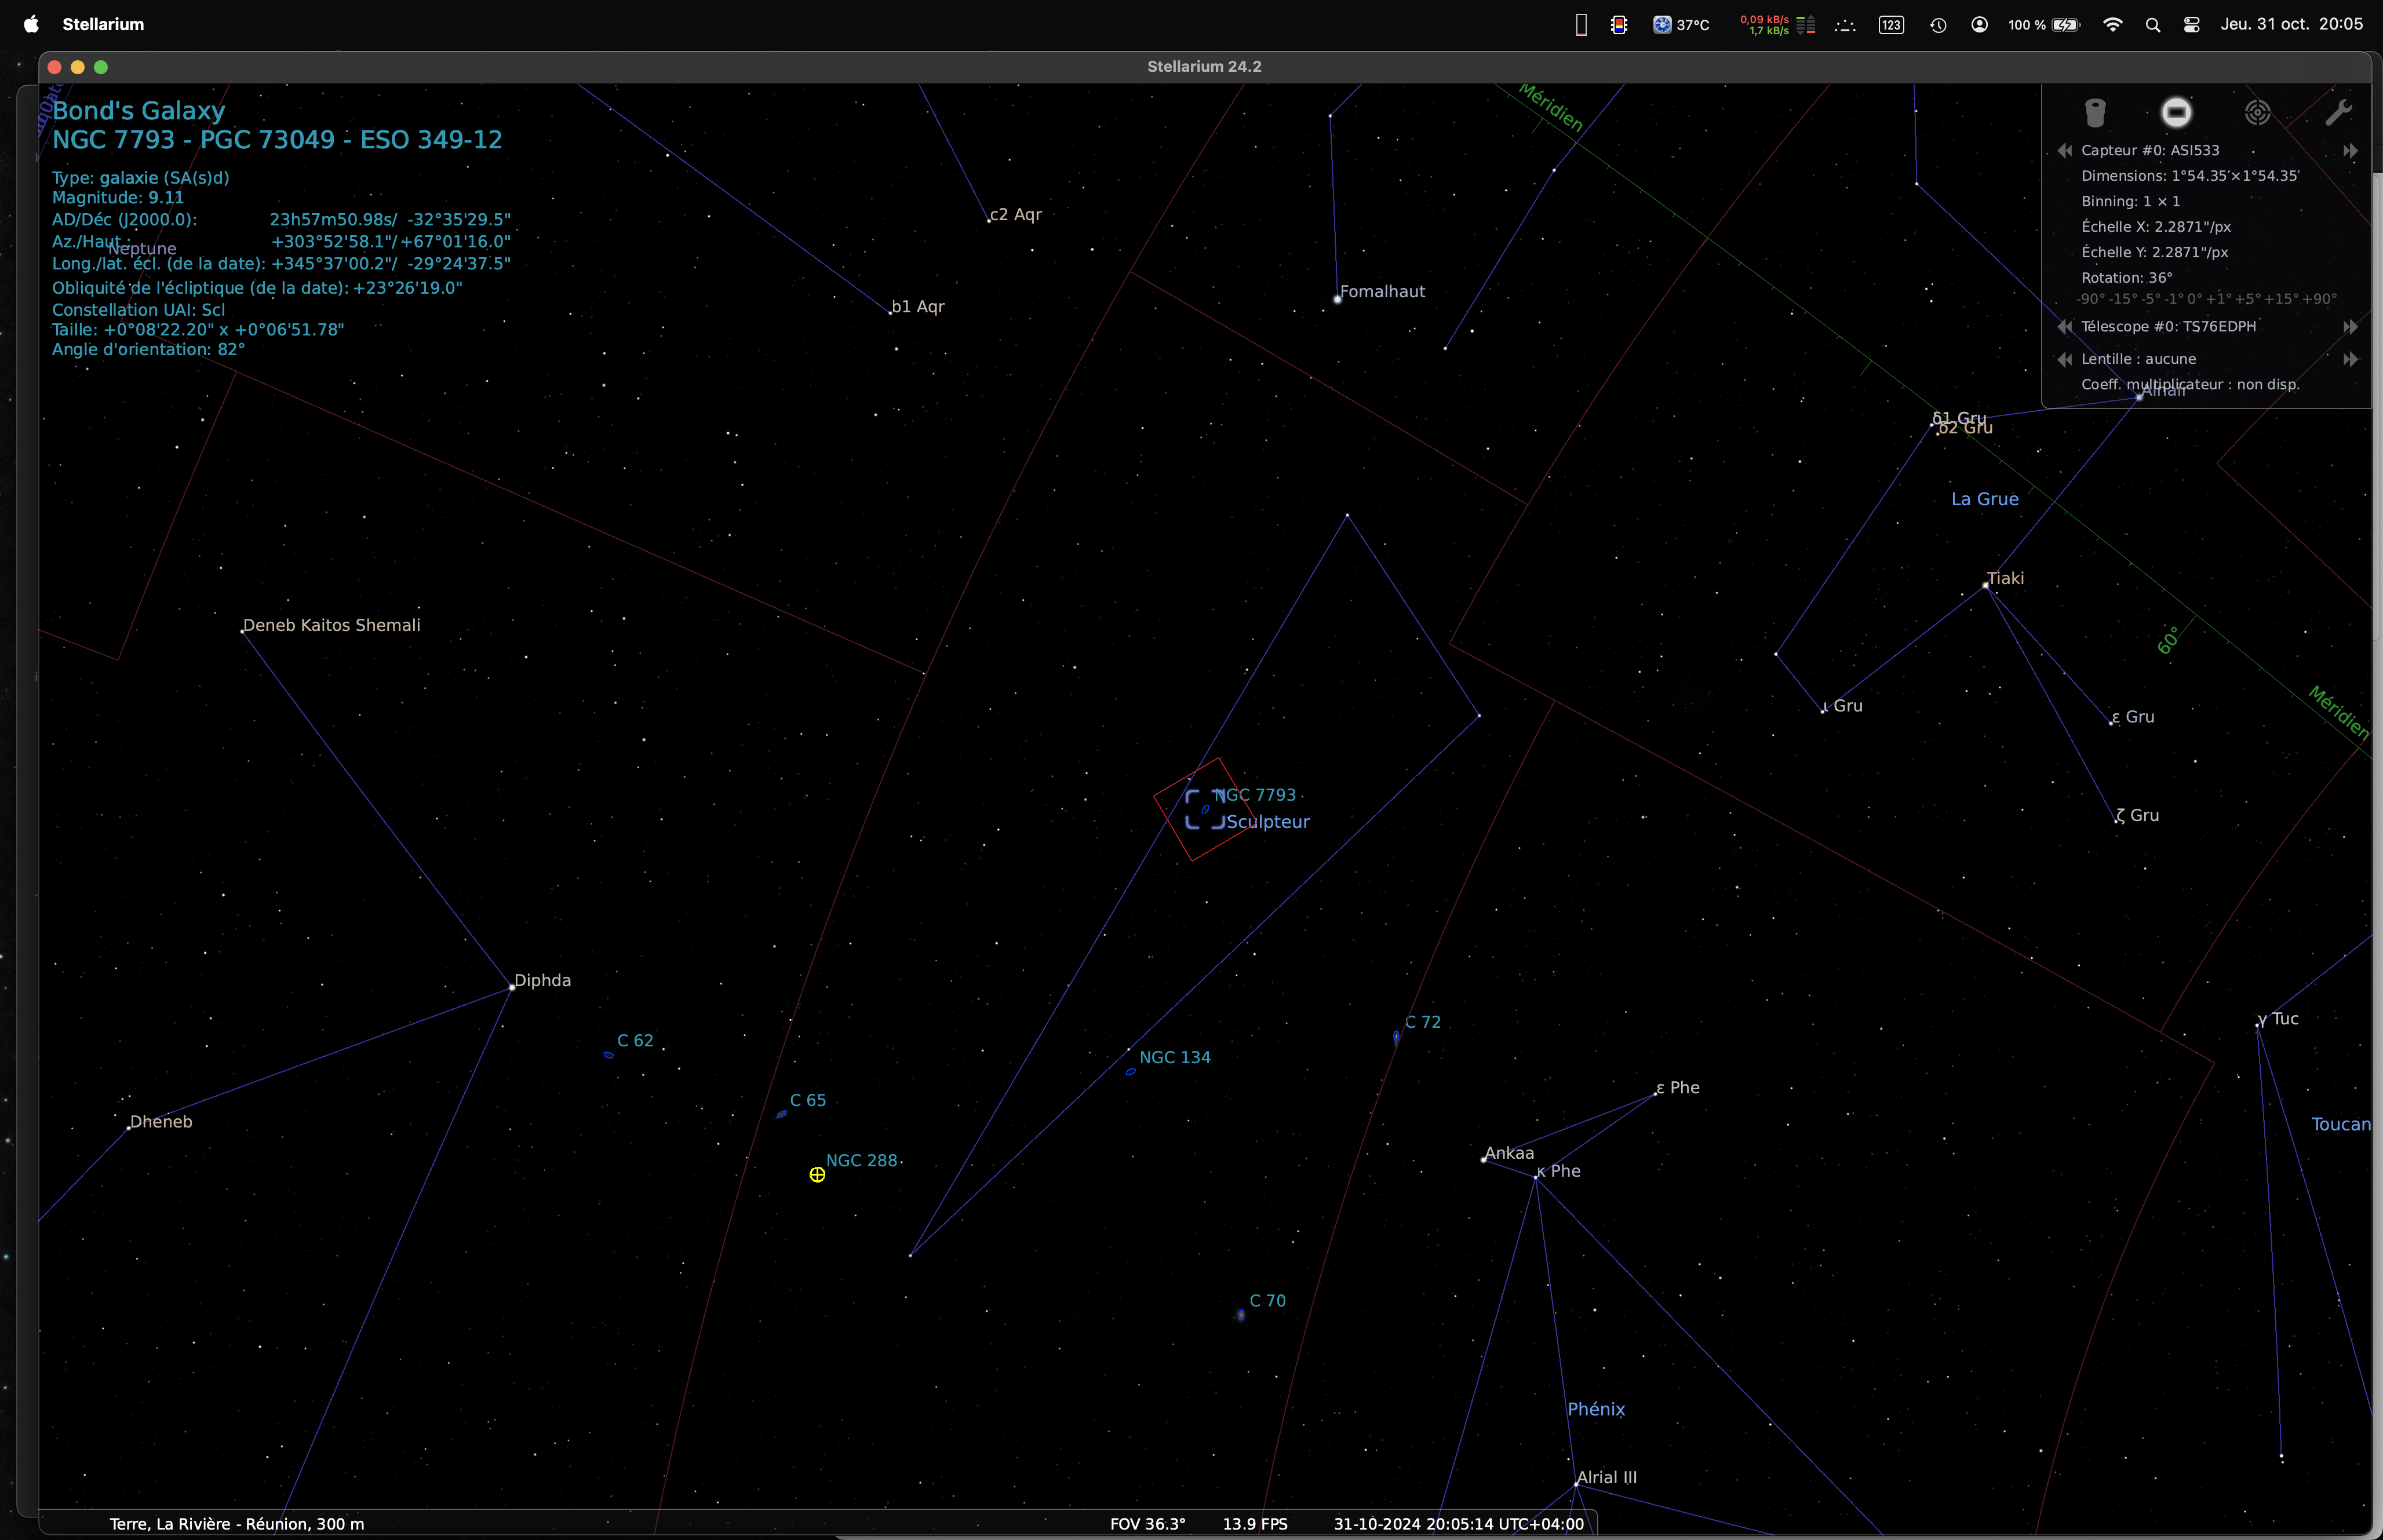Open battery 100 % status menu
Image resolution: width=2383 pixels, height=1540 pixels.
[x=2044, y=24]
